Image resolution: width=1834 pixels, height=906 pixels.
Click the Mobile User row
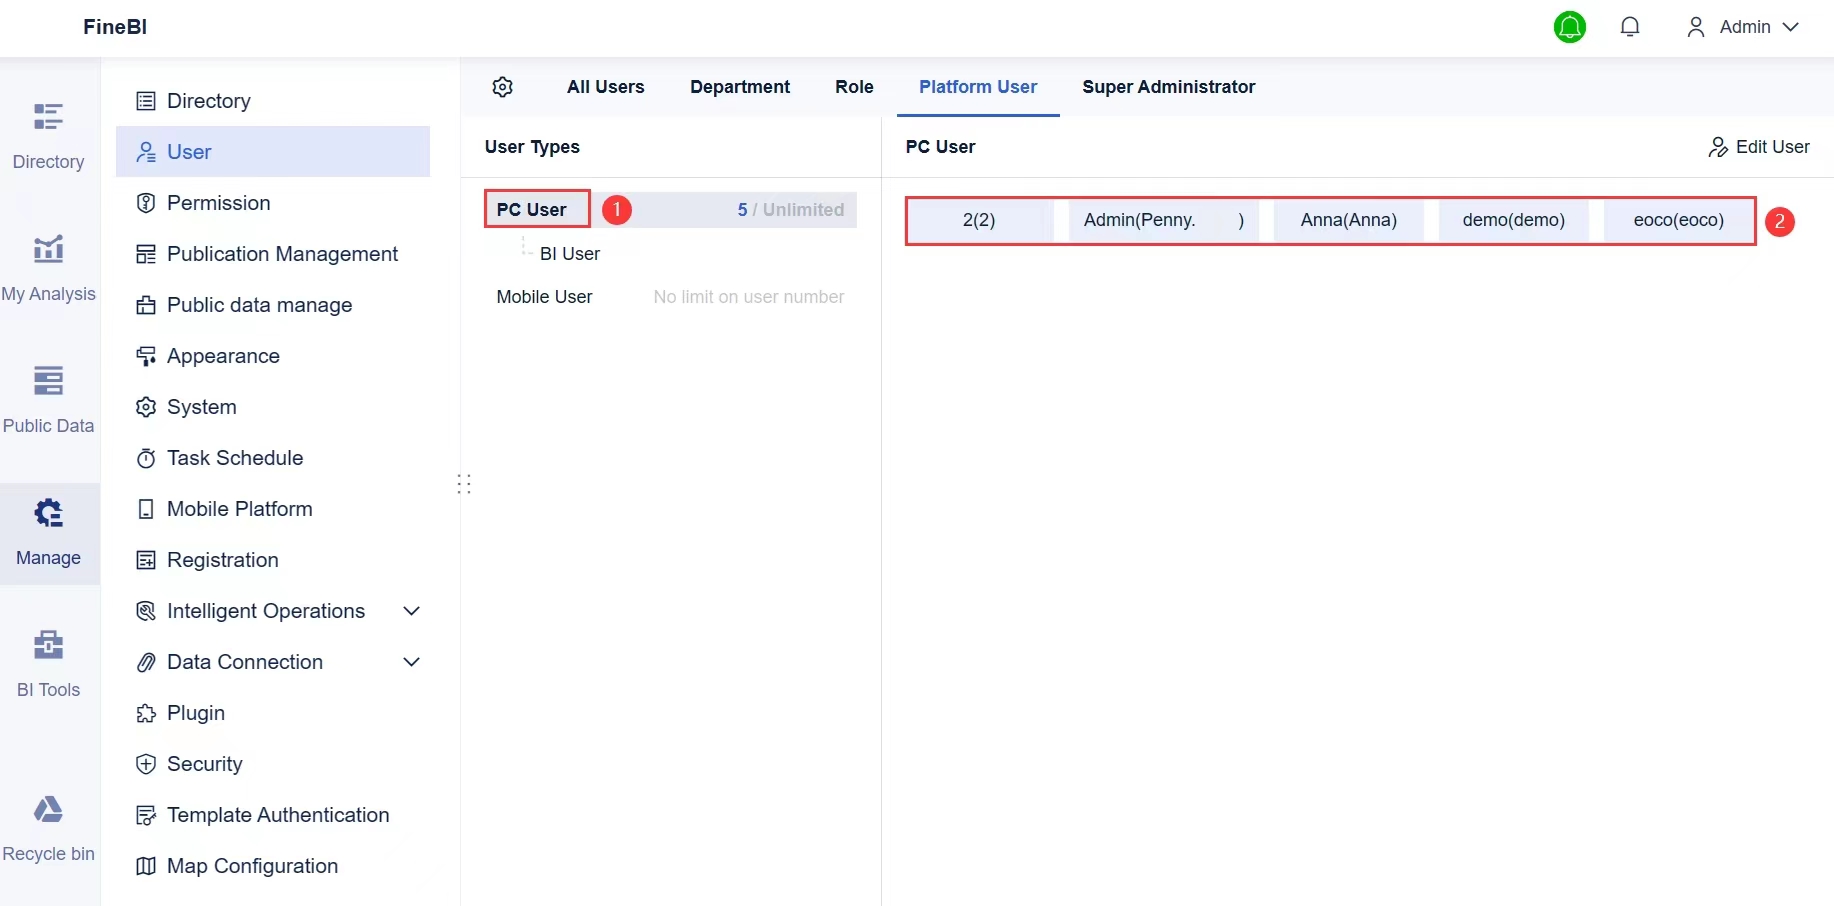click(544, 297)
